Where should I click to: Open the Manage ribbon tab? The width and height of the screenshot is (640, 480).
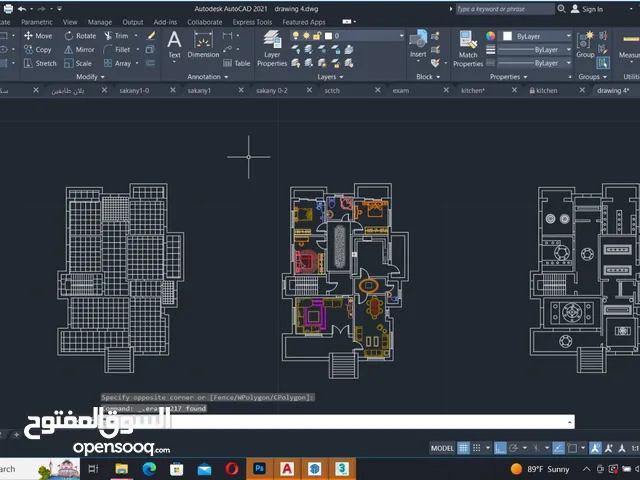pos(100,22)
